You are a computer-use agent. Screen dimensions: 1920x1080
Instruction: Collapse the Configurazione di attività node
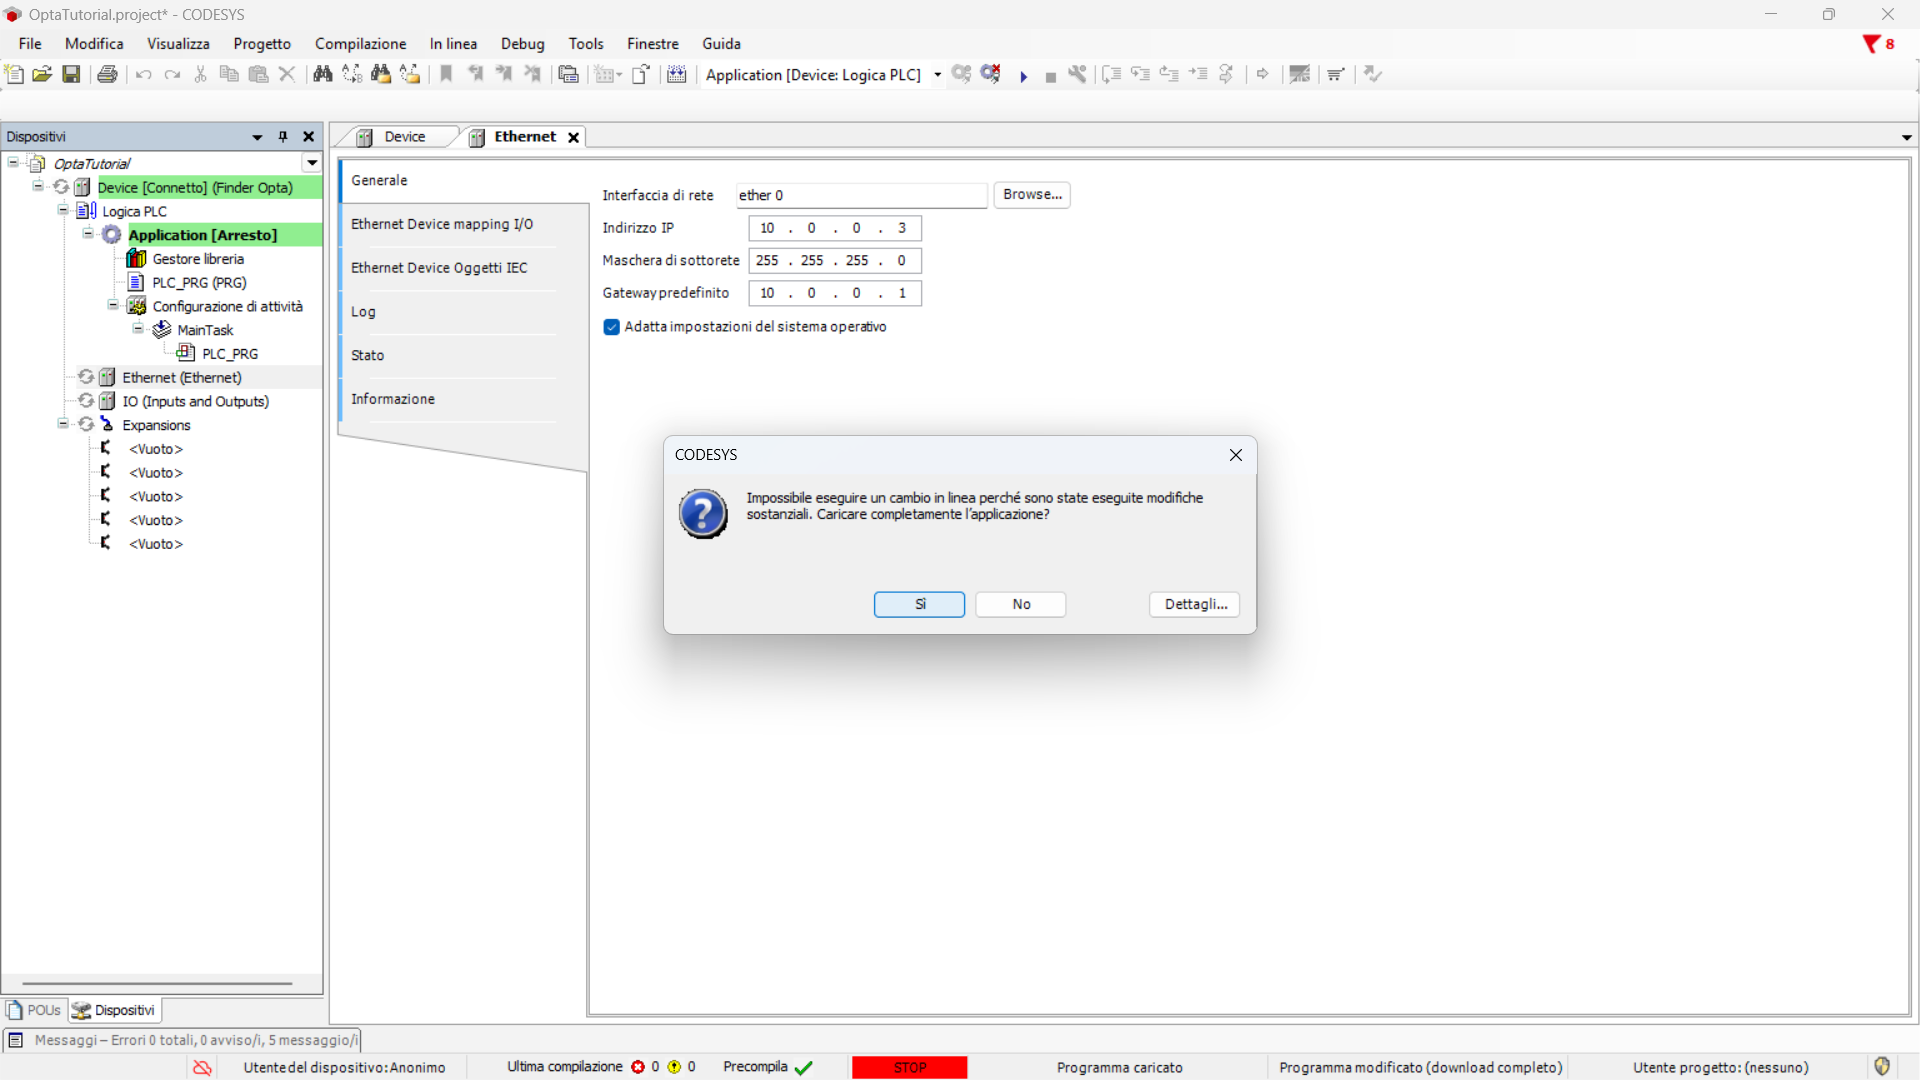click(x=113, y=306)
